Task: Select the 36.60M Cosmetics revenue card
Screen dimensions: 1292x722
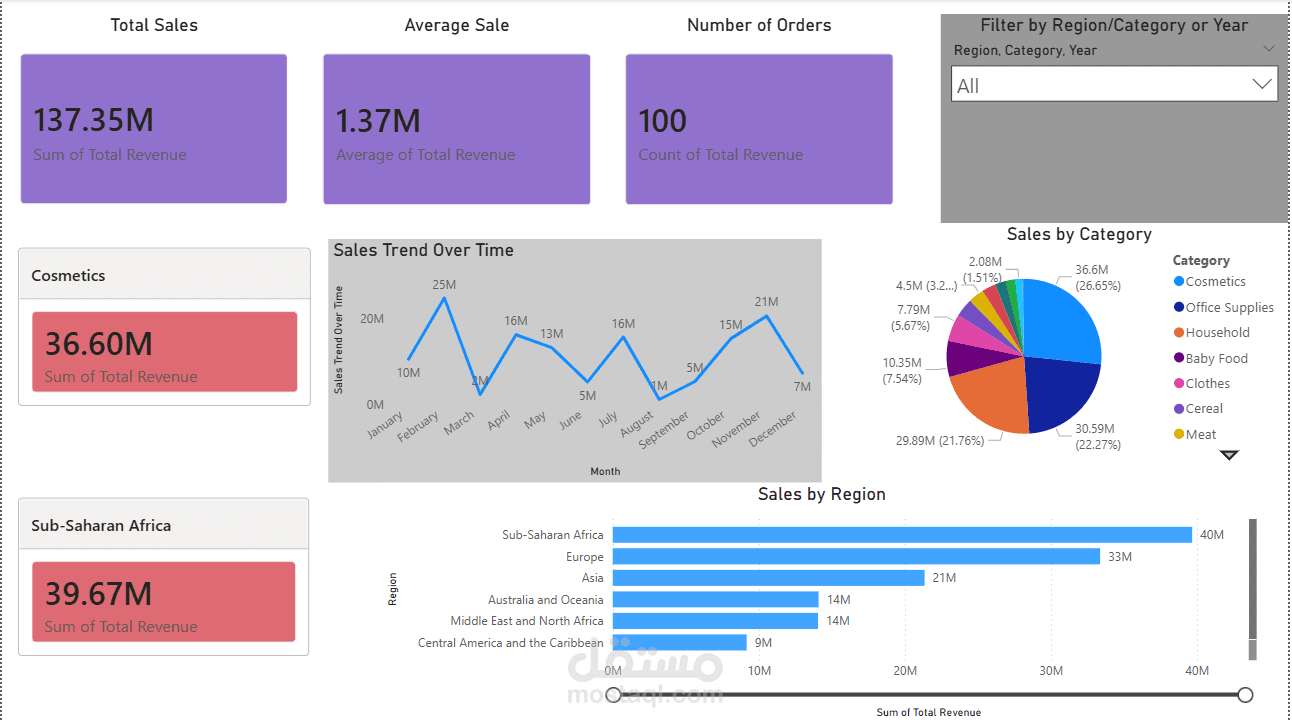Action: click(x=164, y=352)
